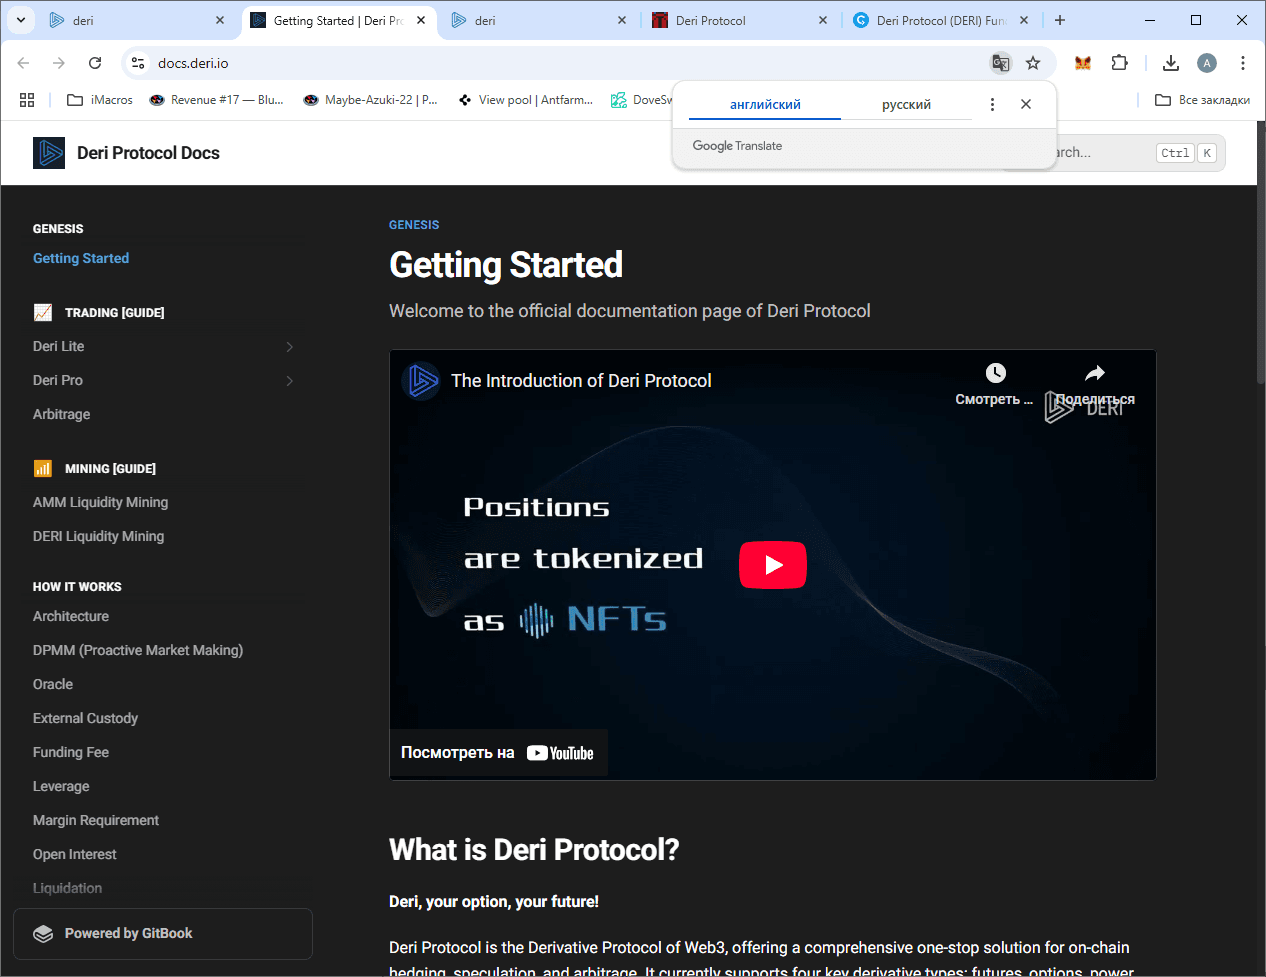Open the 'Margin Requirement' sidebar page

pos(96,820)
